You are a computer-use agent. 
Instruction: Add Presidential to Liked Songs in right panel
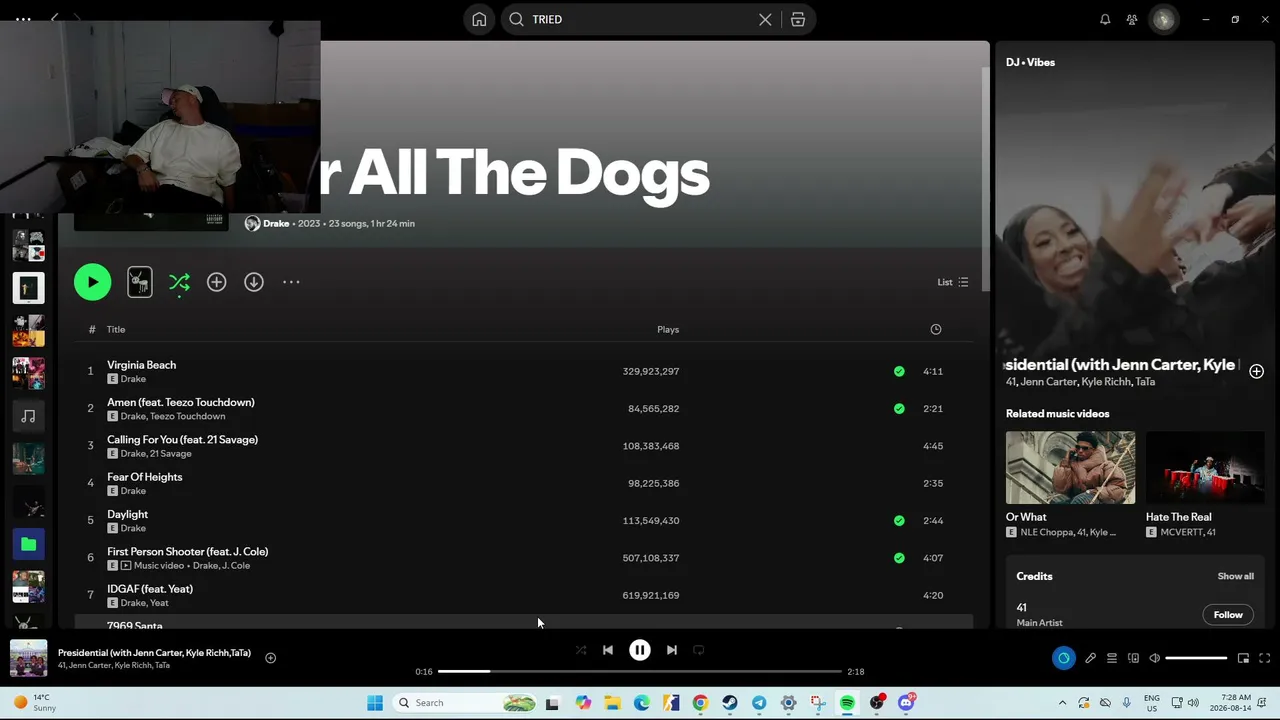(x=1256, y=371)
